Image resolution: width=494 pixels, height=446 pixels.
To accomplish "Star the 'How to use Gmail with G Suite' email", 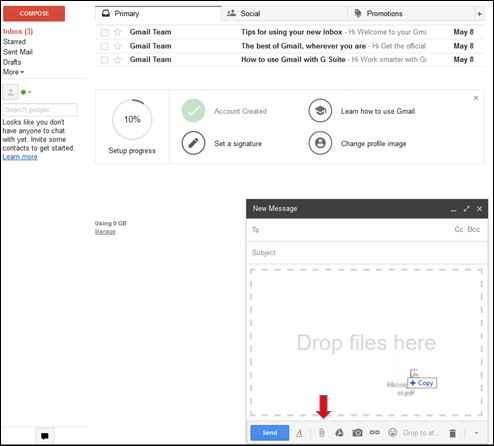I will [118, 60].
